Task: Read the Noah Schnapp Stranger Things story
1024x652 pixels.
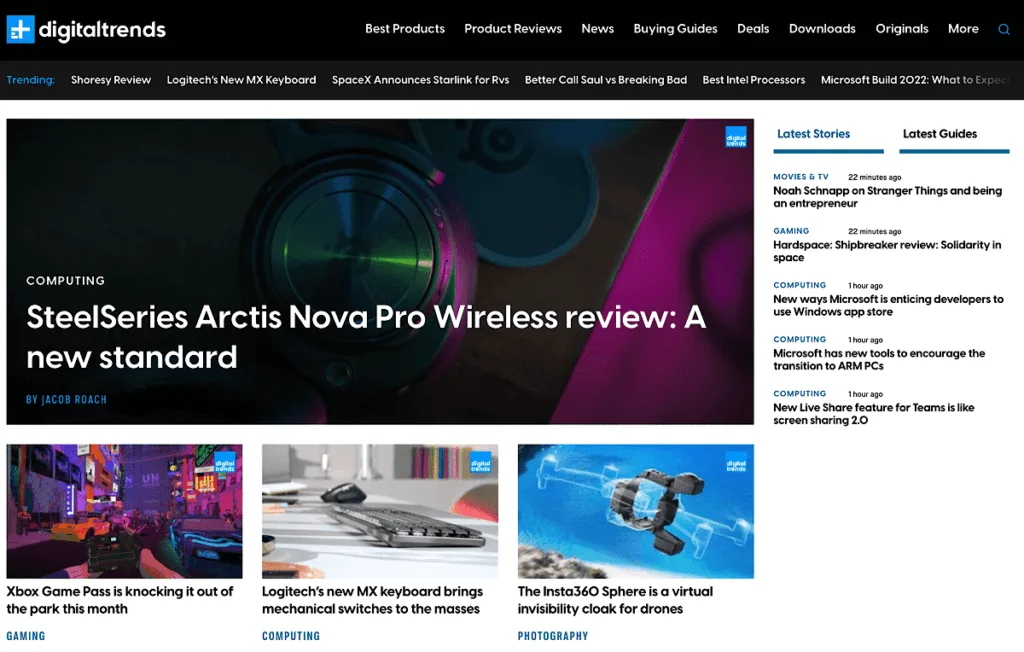Action: (x=888, y=197)
